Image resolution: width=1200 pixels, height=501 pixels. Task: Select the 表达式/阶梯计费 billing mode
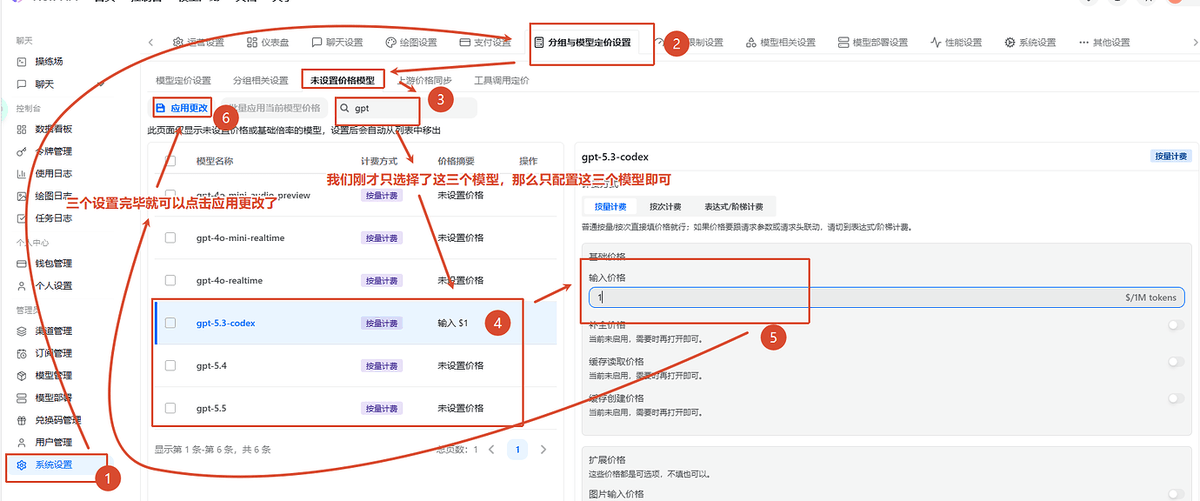[x=733, y=207]
